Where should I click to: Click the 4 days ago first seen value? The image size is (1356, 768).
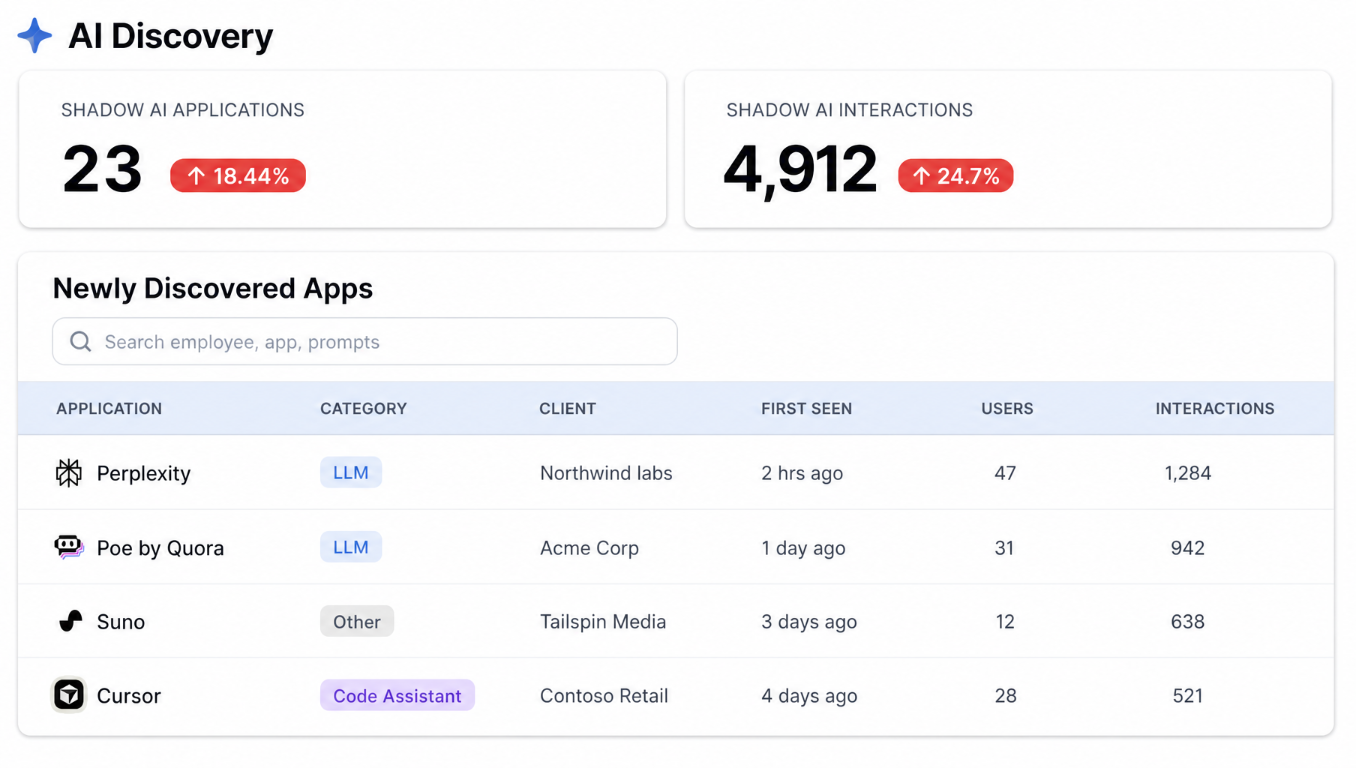click(809, 696)
